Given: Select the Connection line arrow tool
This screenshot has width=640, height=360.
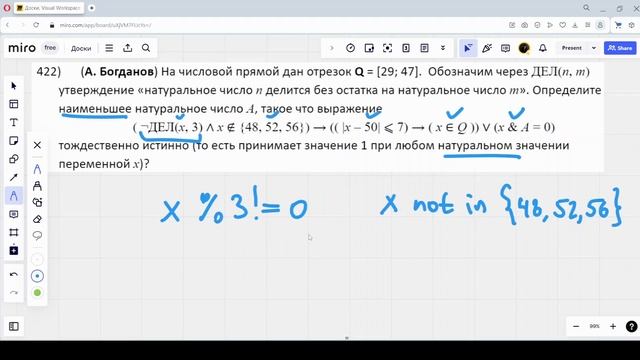Looking at the screenshot, I should tap(13, 178).
